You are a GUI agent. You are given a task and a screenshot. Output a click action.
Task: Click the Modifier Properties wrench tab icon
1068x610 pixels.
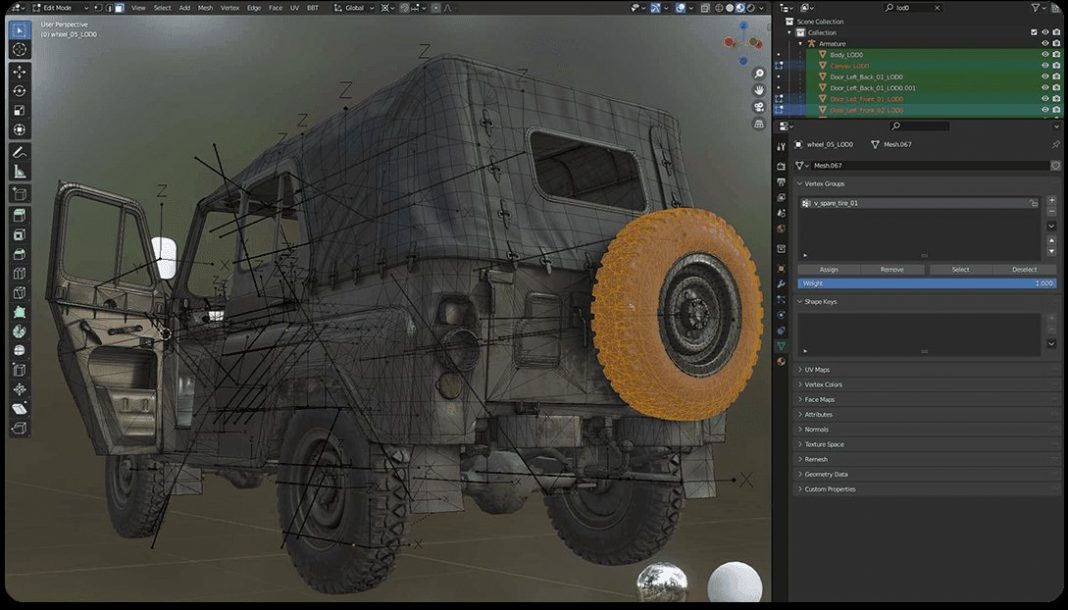(x=781, y=283)
